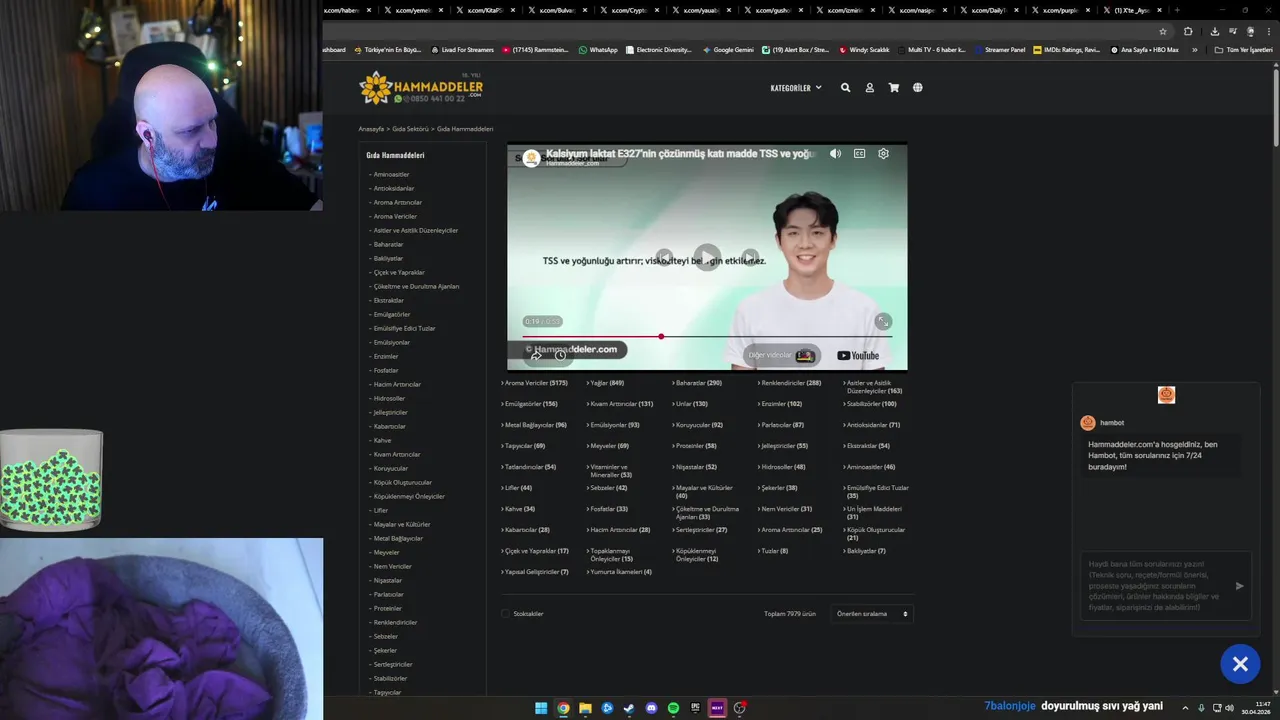The width and height of the screenshot is (1280, 720).
Task: Open video settings gear icon
Action: pos(883,154)
